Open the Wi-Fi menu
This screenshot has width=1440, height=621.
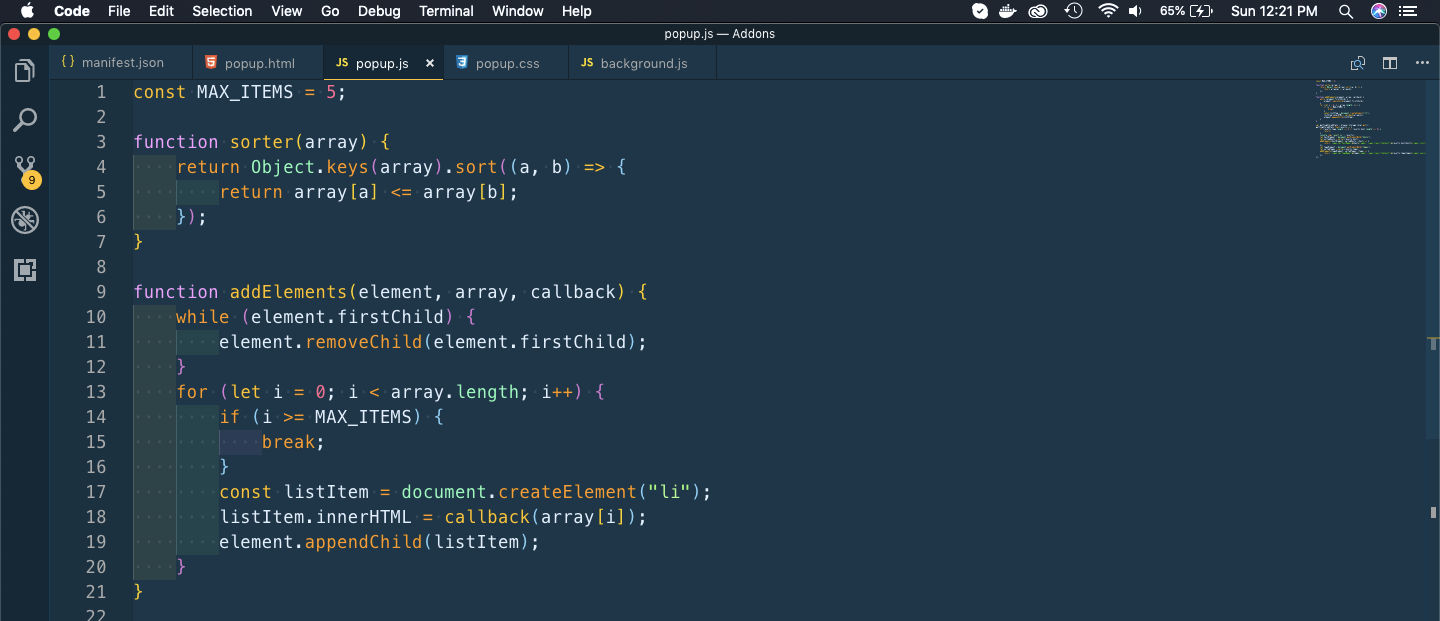pos(1107,11)
